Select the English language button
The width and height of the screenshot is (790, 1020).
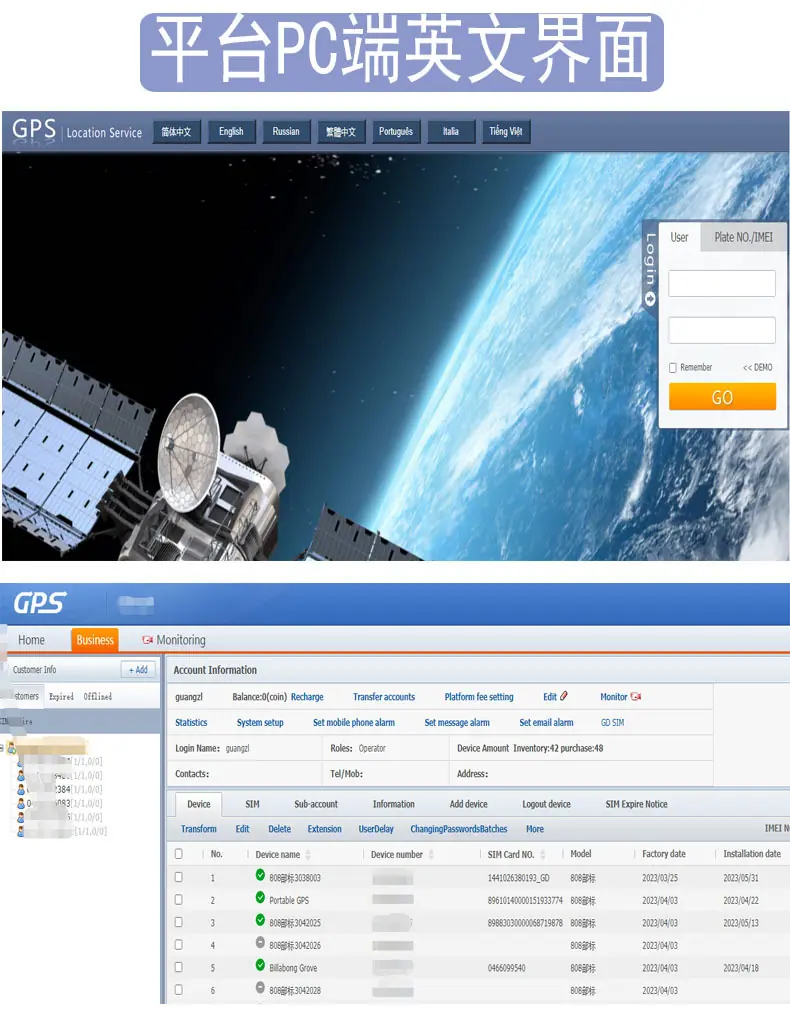pos(231,131)
